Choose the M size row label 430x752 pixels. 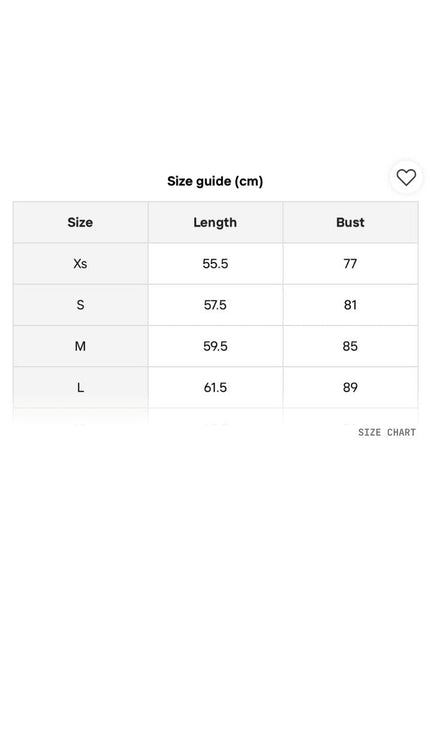pos(80,346)
